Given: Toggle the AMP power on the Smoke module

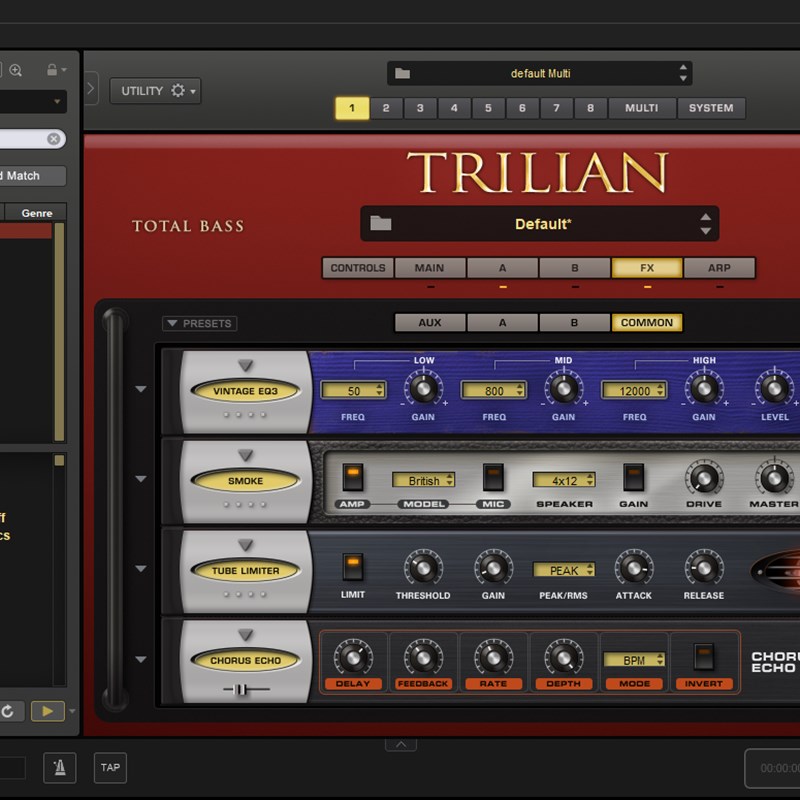Looking at the screenshot, I should click(x=354, y=478).
